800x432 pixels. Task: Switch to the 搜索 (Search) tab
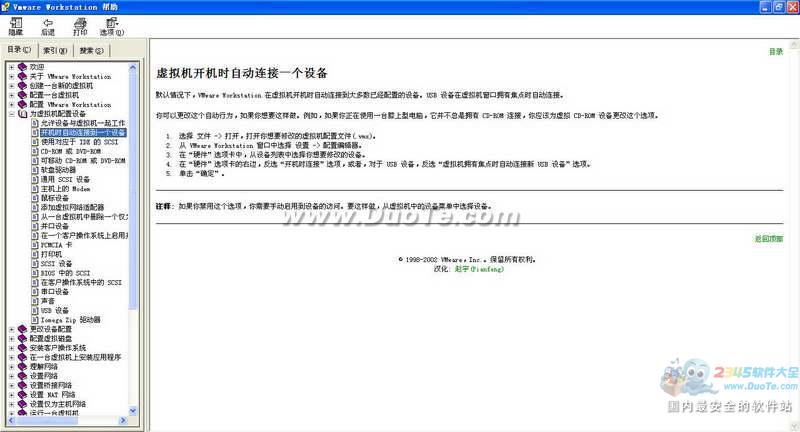[x=91, y=50]
